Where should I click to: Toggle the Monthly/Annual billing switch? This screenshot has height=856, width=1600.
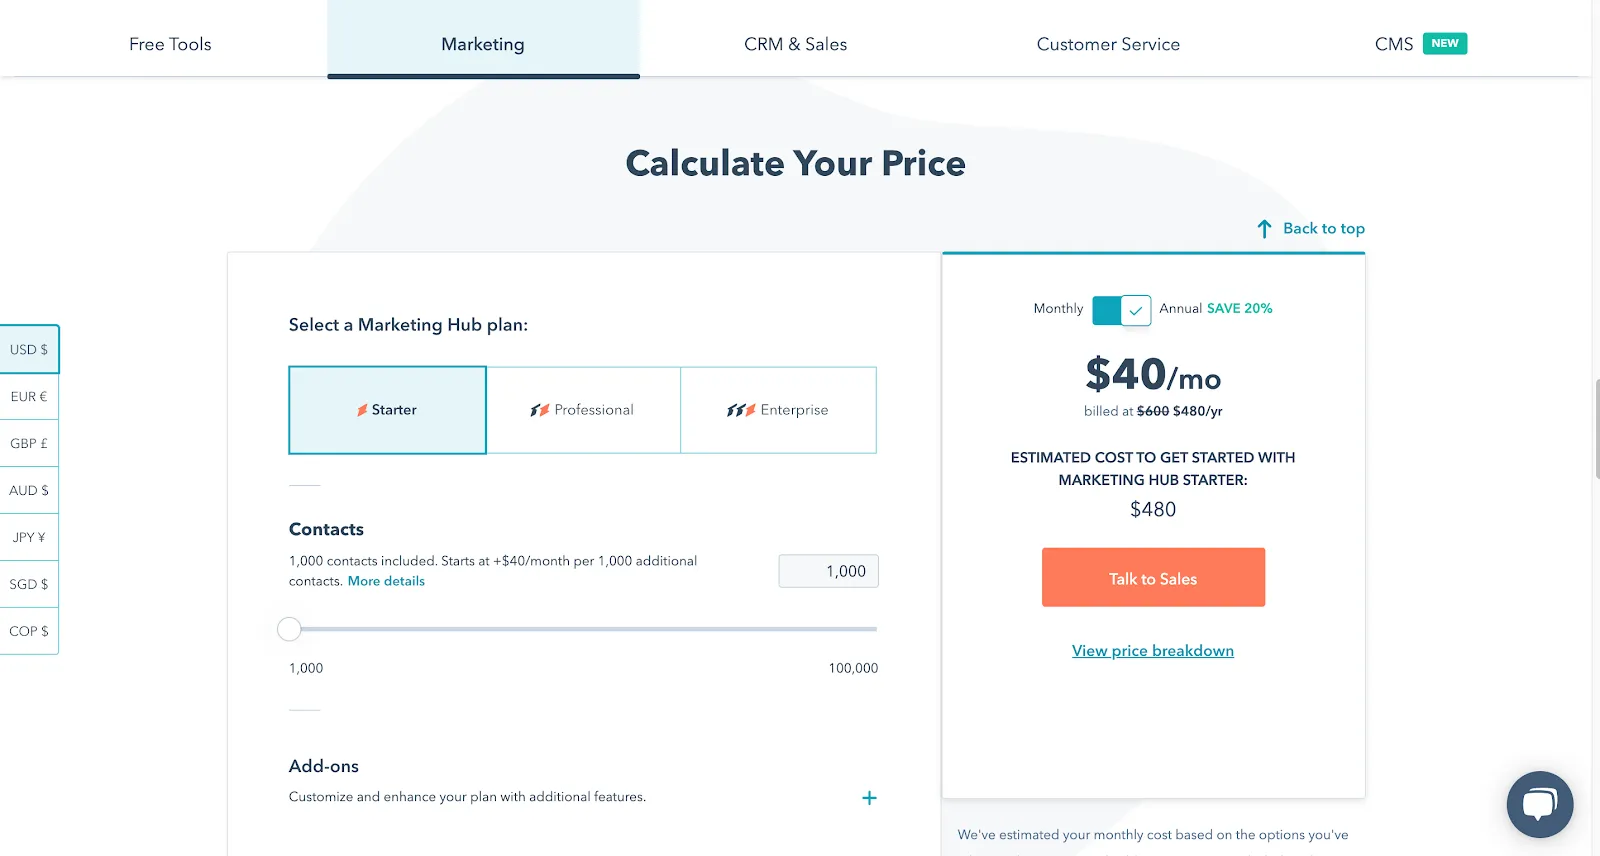1122,310
